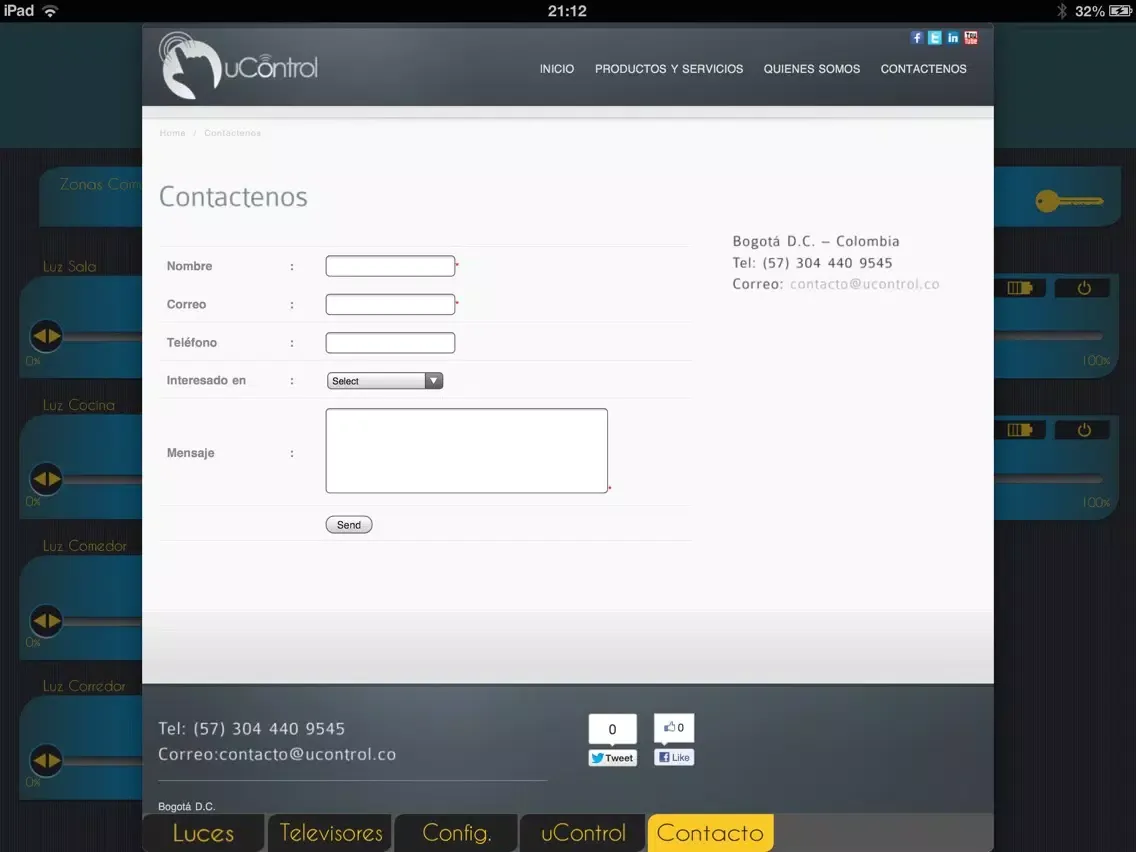This screenshot has height=852, width=1136.
Task: Expand the Interesado en Select dropdown
Action: pos(385,381)
